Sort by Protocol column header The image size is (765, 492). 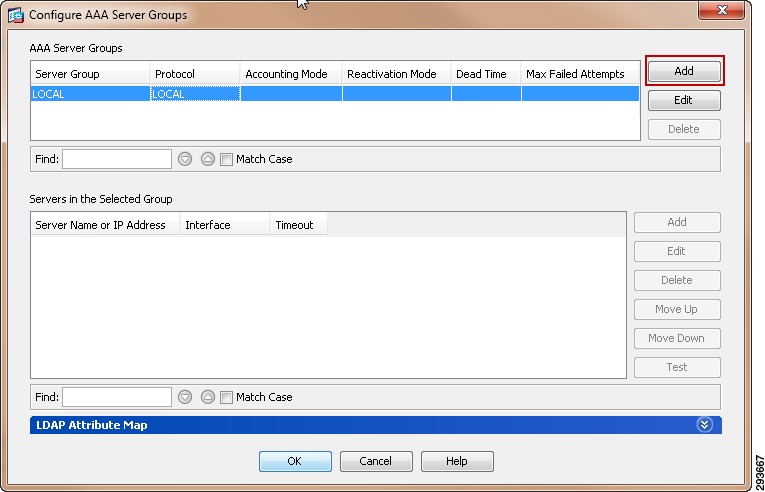pos(195,74)
